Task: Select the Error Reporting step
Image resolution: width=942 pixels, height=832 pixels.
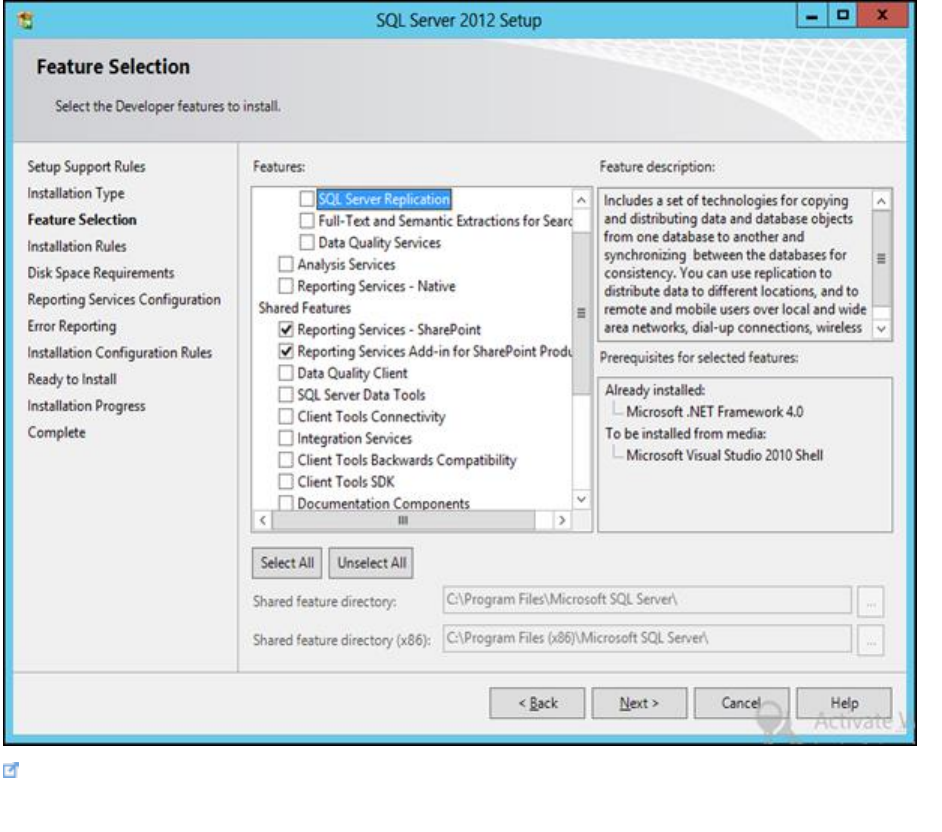Action: tap(72, 326)
